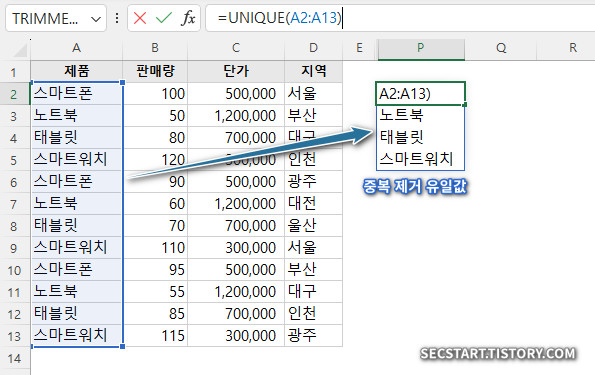Click cell B2 with value 100
The width and height of the screenshot is (595, 375).
coord(155,93)
